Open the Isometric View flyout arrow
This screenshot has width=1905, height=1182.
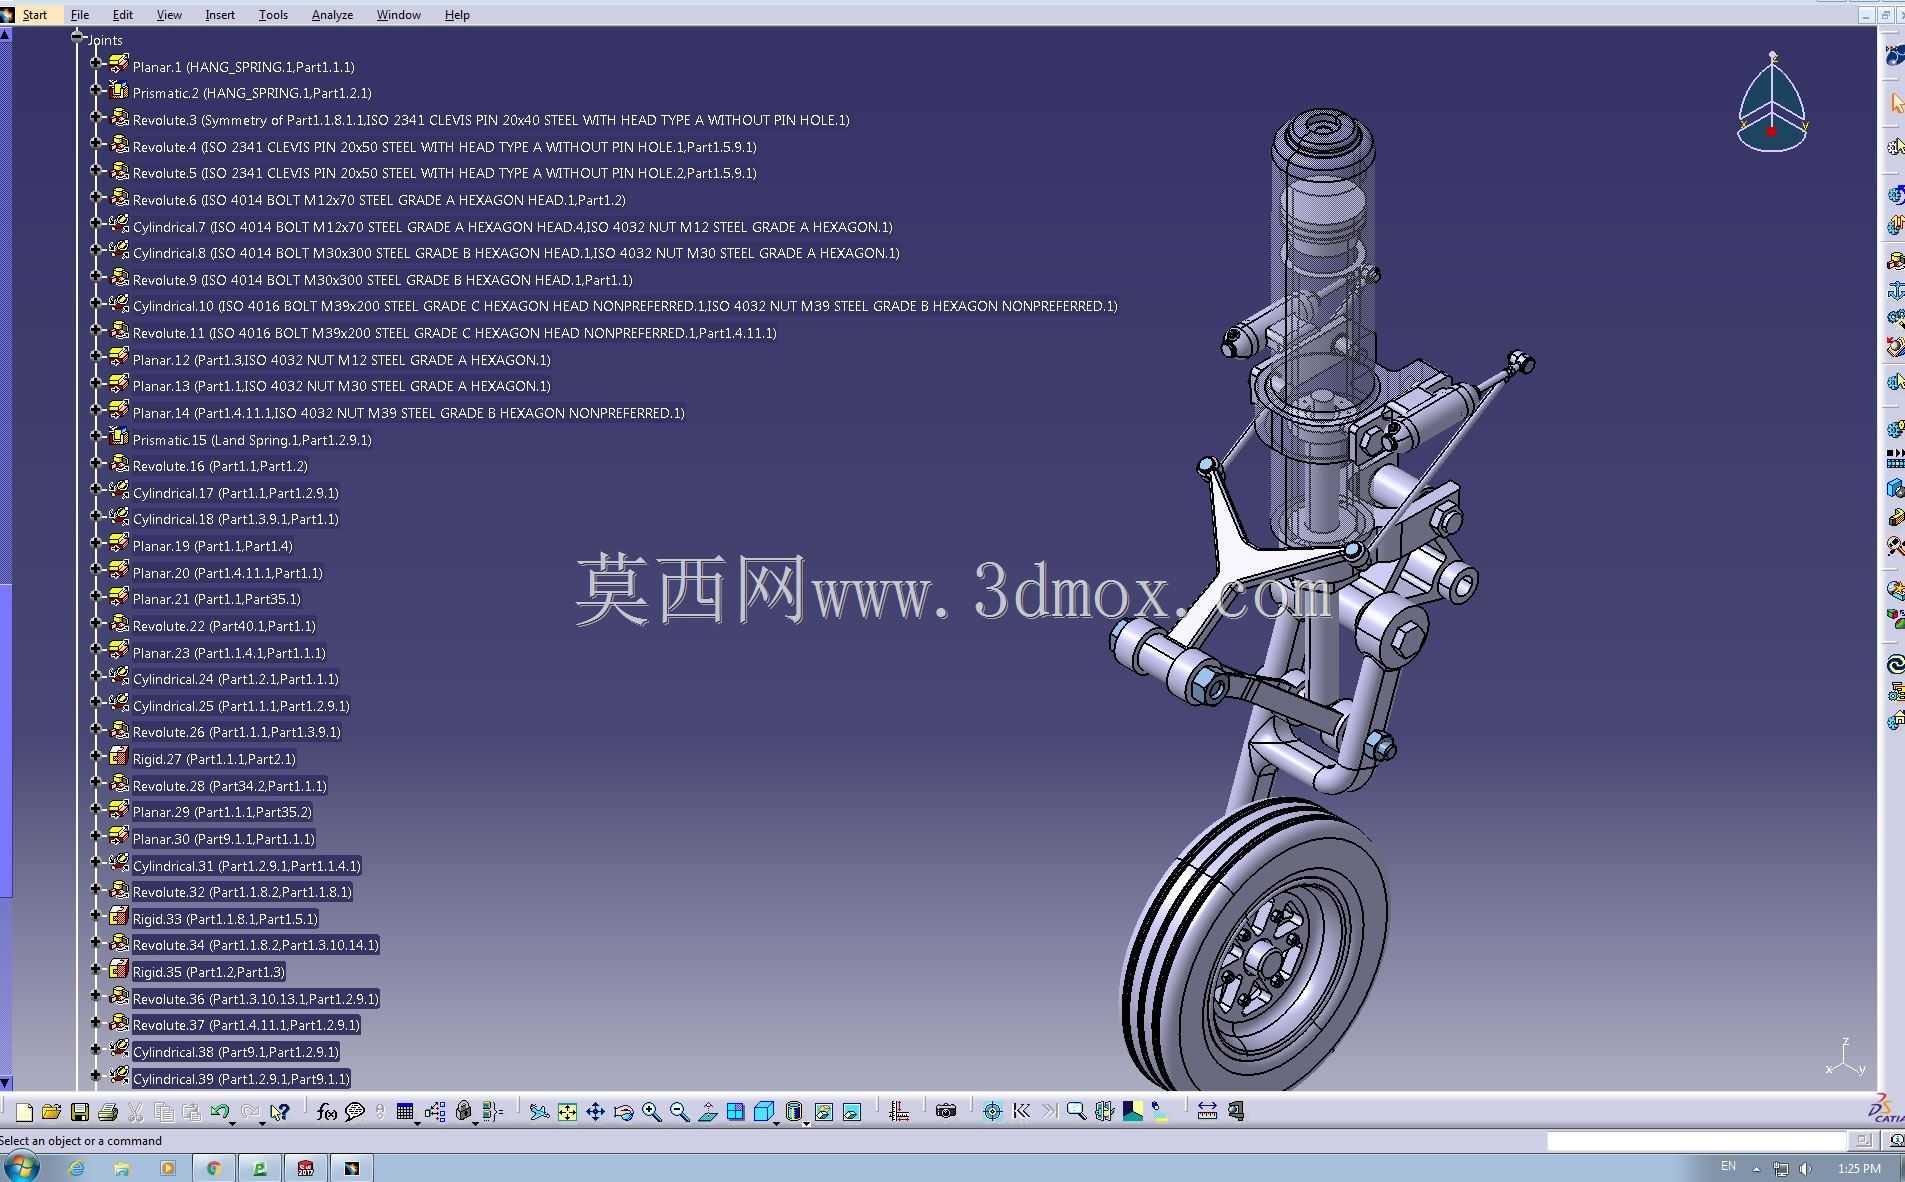point(777,1122)
